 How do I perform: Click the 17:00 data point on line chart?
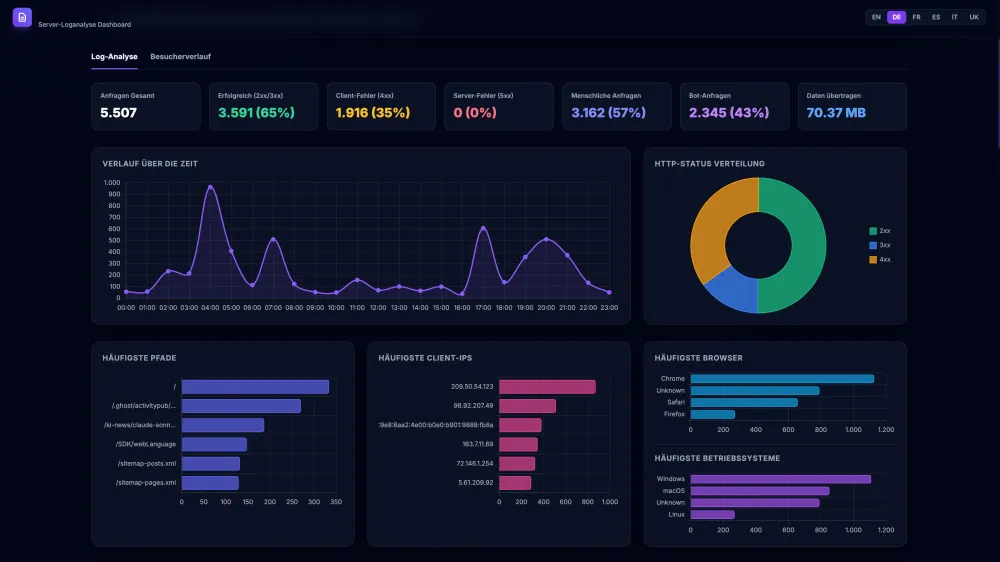(483, 228)
